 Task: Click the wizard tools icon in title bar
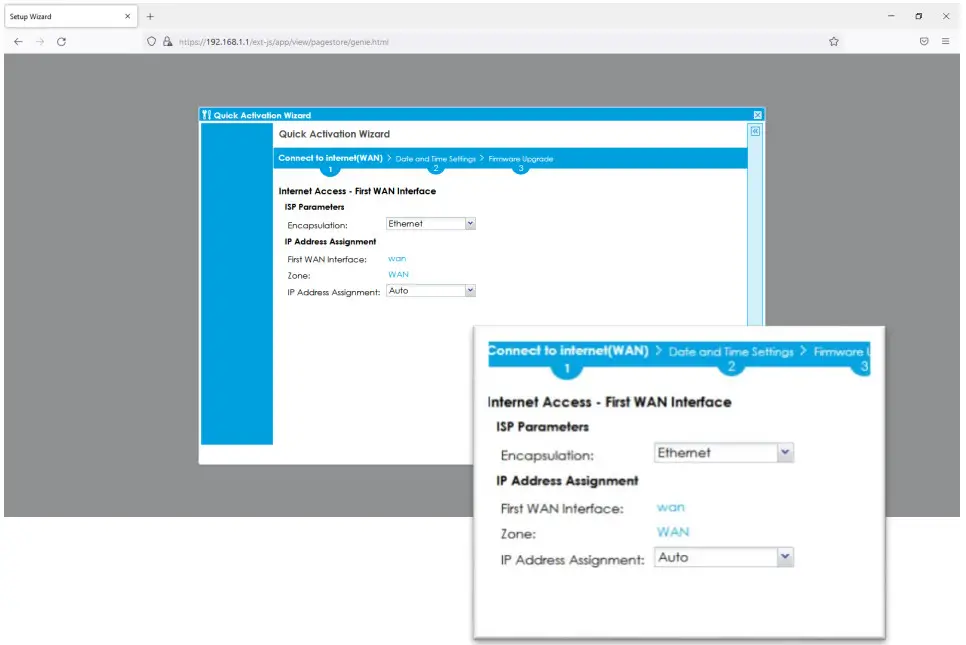click(206, 115)
